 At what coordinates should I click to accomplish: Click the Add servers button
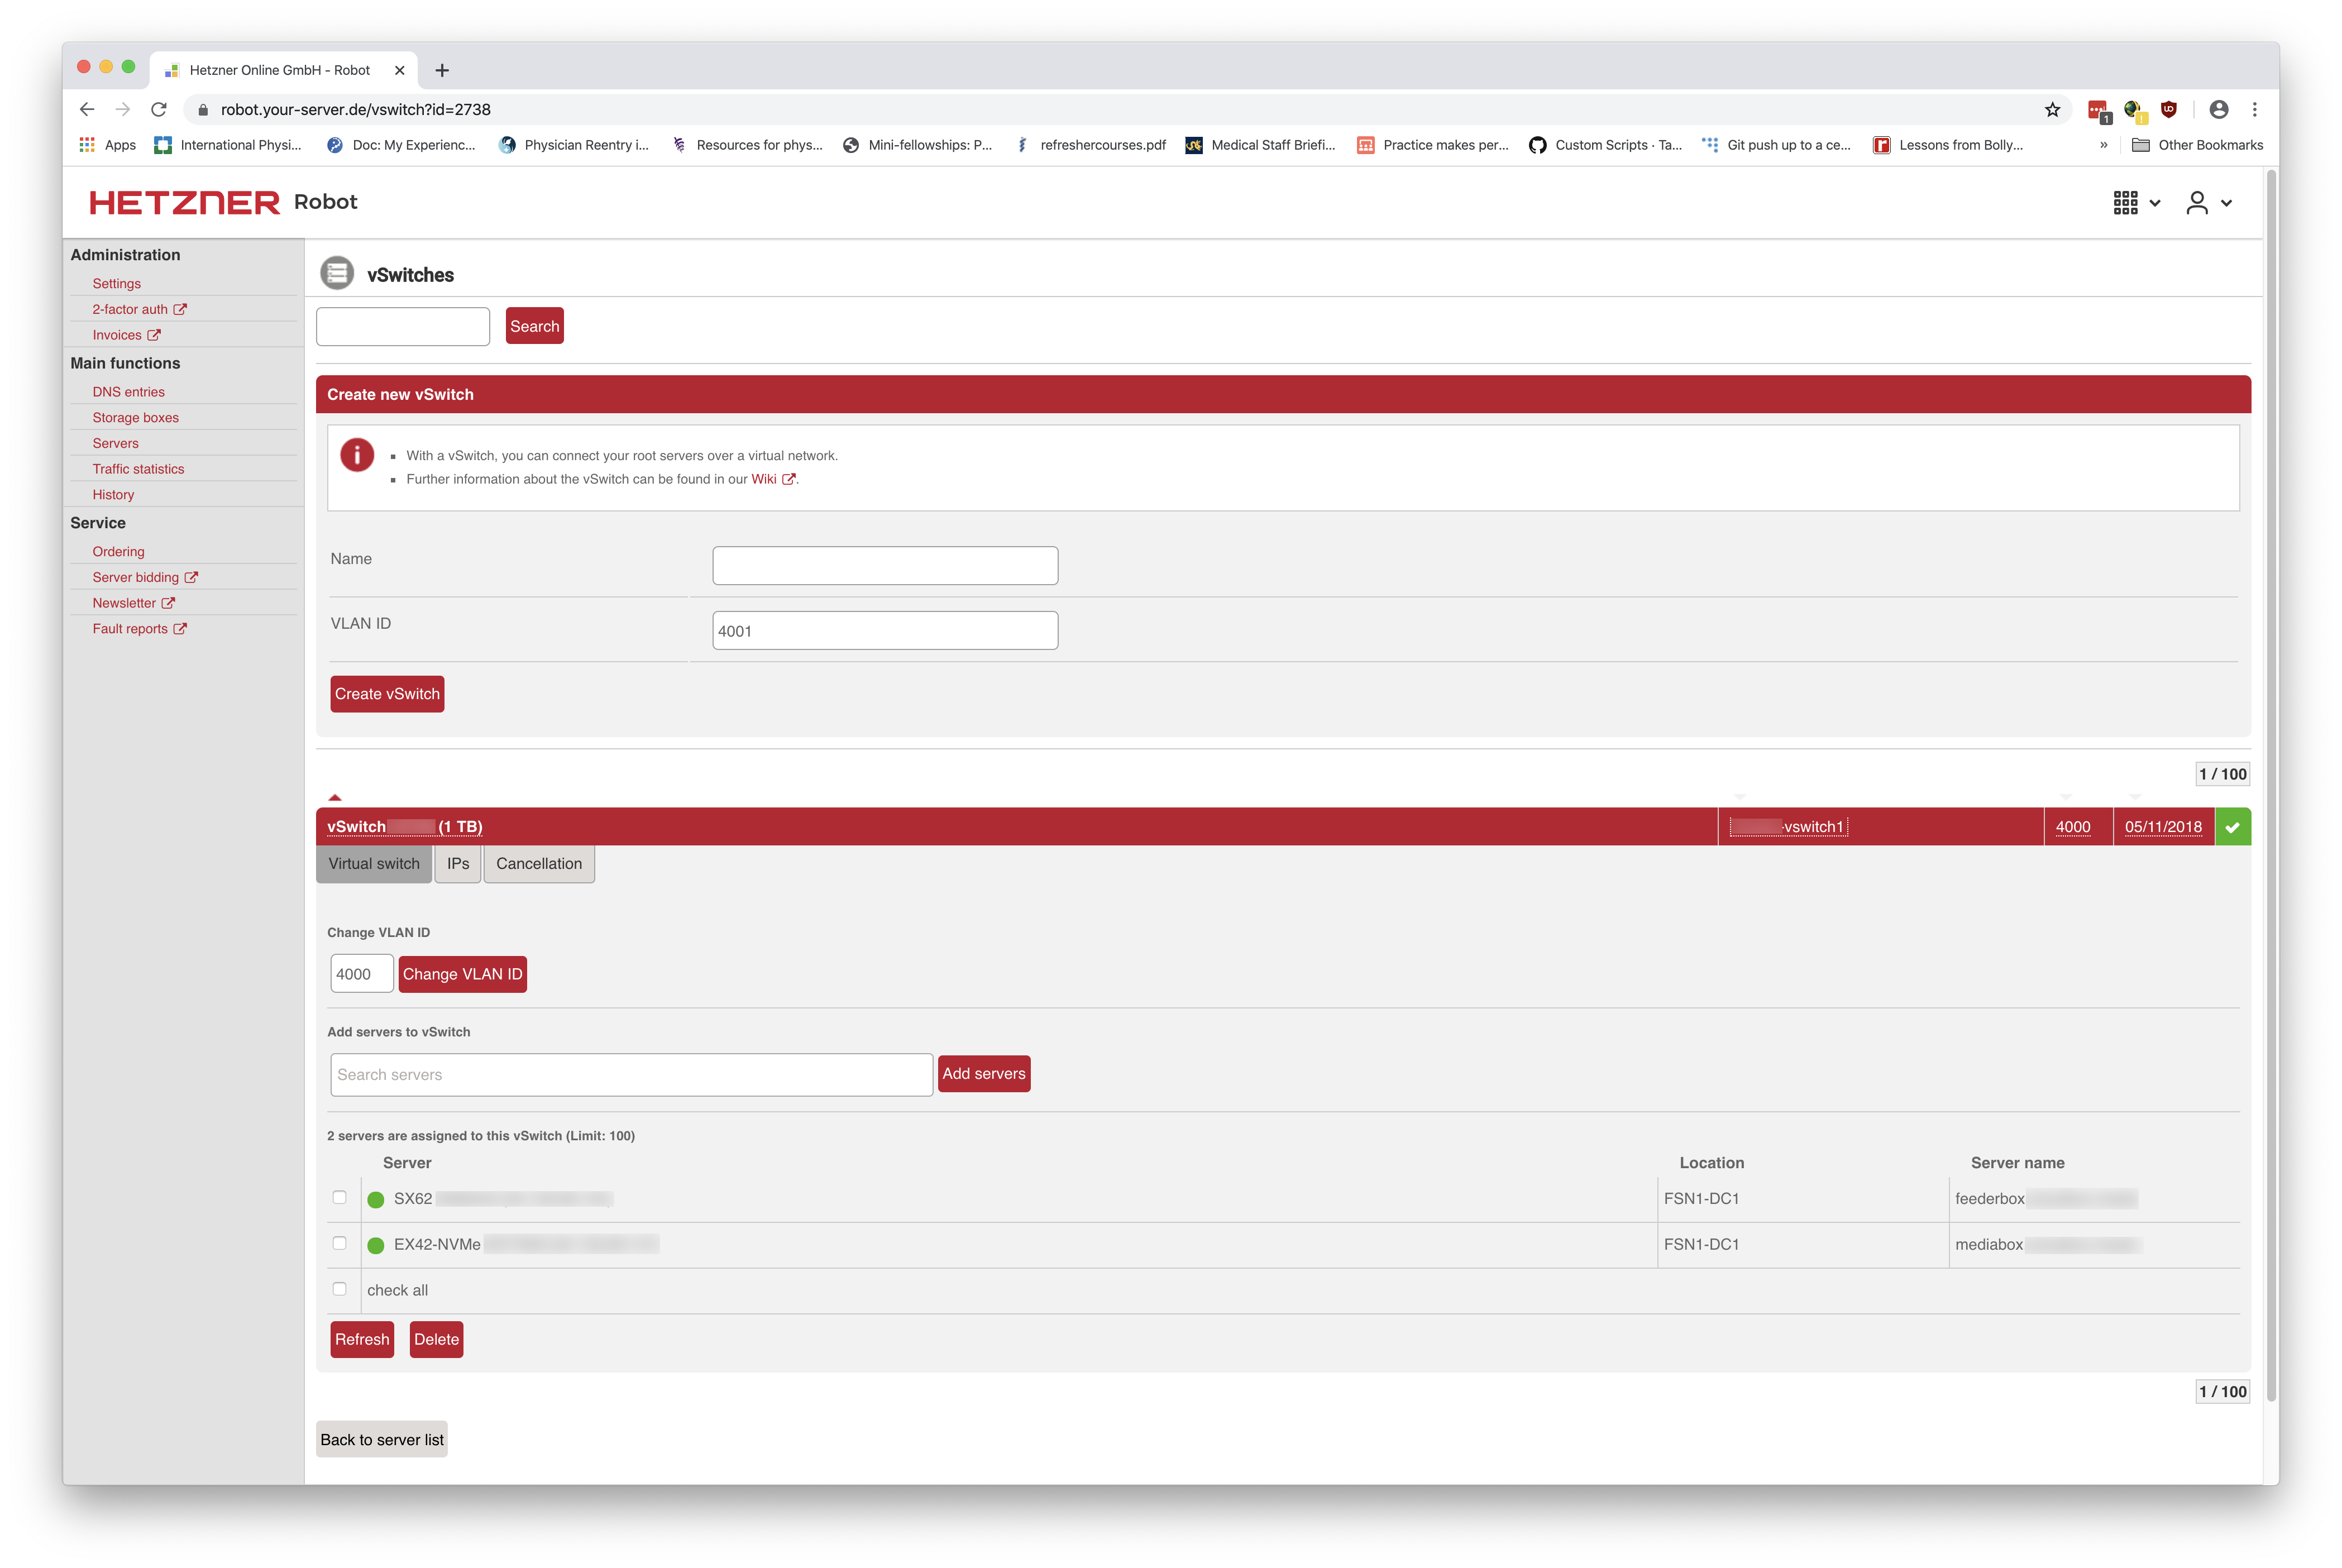pyautogui.click(x=984, y=1074)
